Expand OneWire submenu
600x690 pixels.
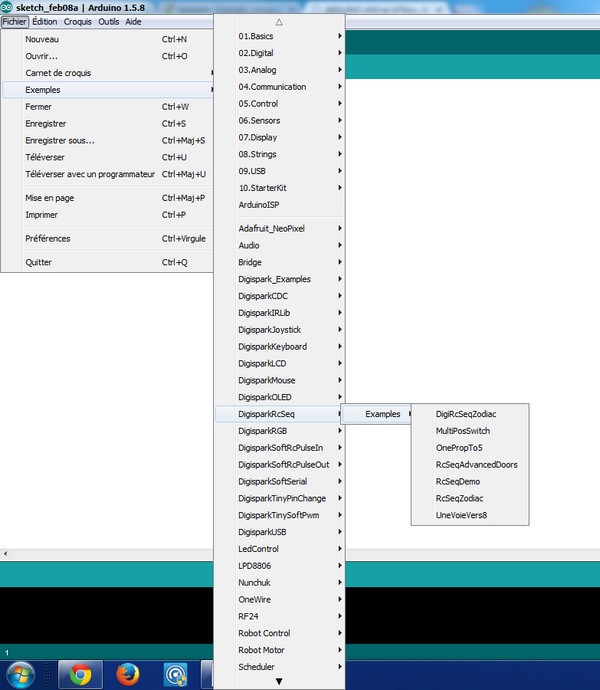280,600
